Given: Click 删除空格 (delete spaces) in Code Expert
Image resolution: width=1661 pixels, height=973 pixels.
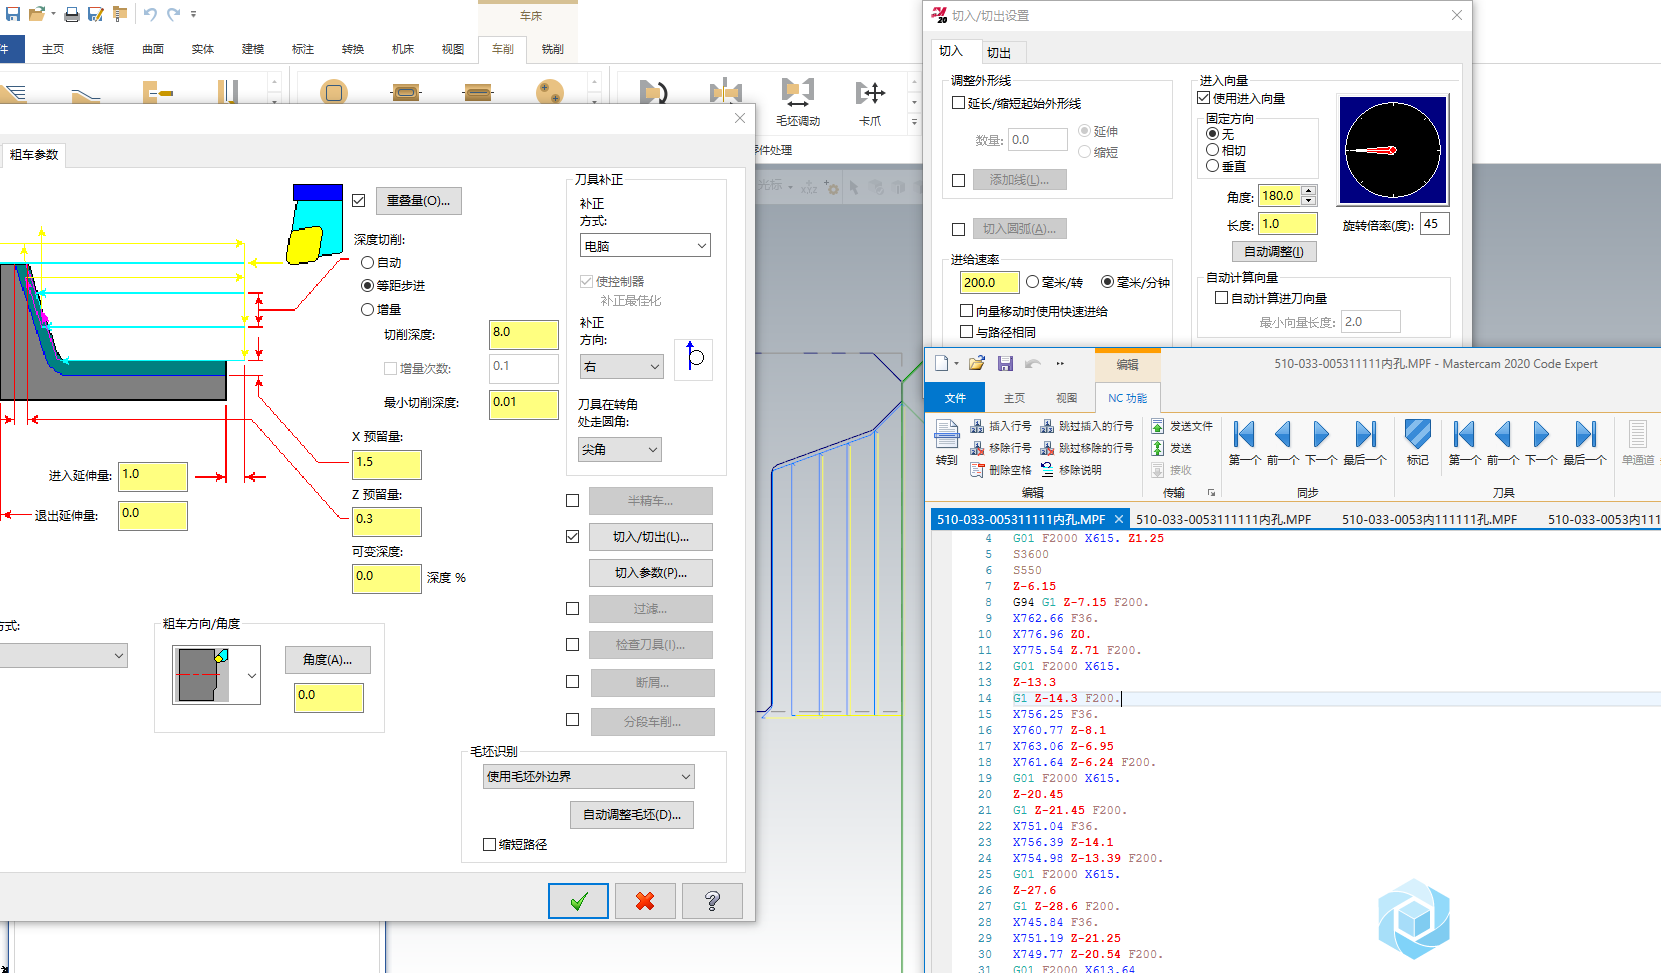Looking at the screenshot, I should click(x=1001, y=470).
